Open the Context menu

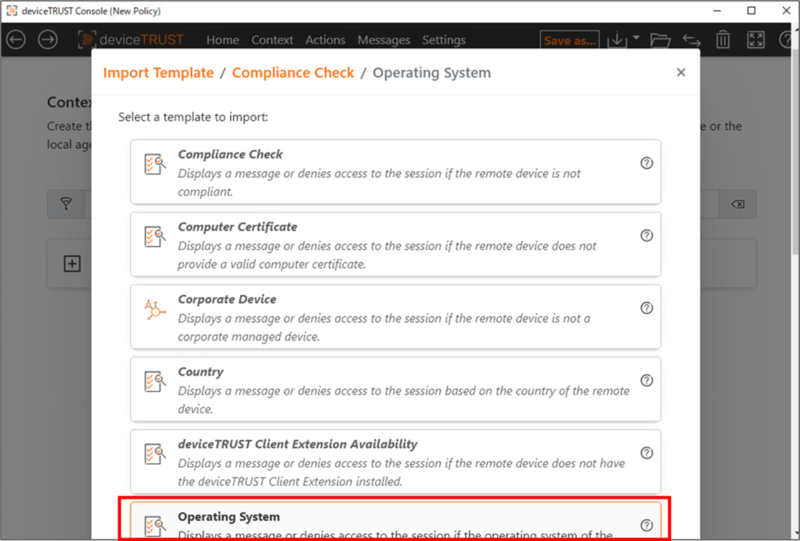[272, 40]
